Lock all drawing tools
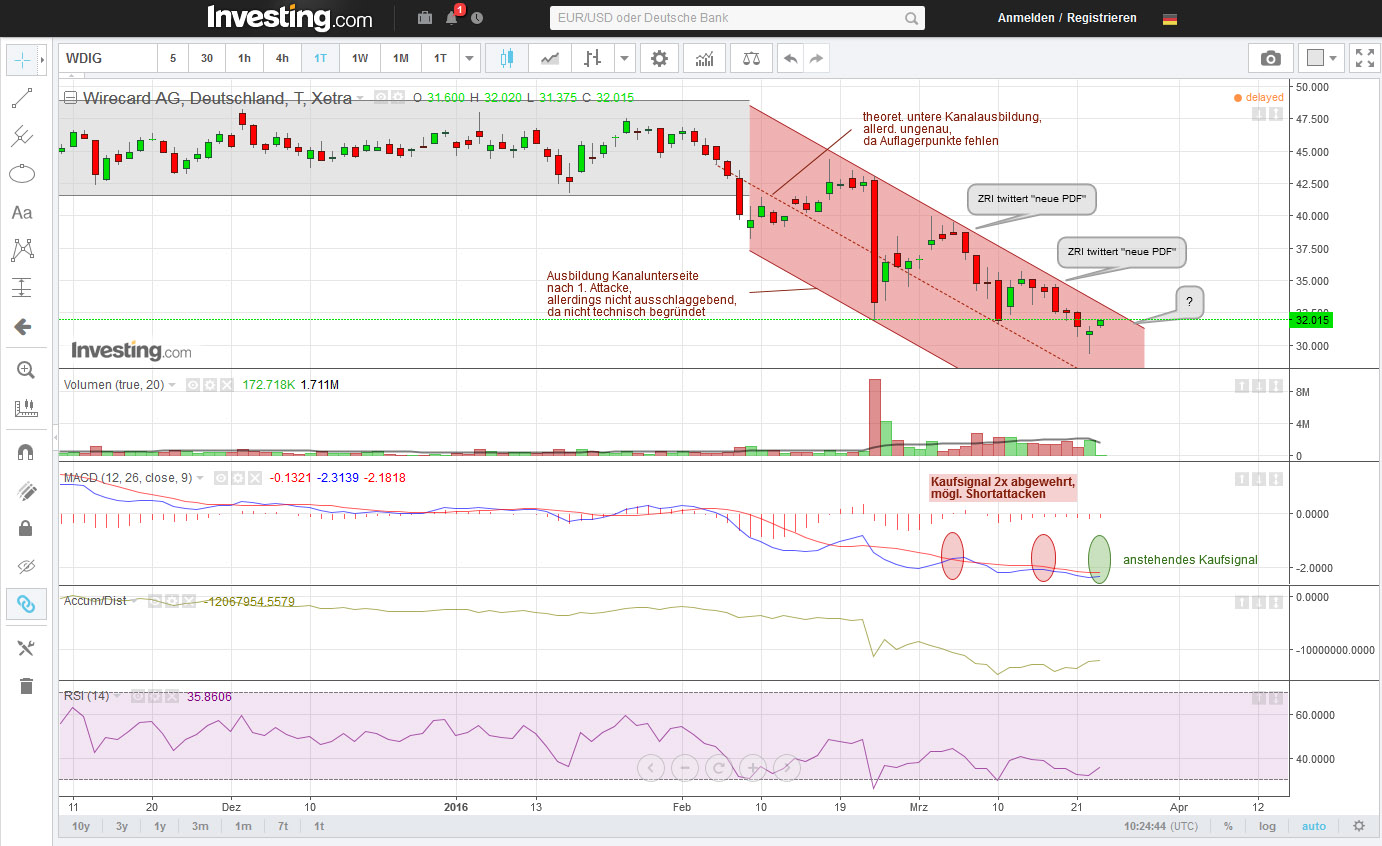The width and height of the screenshot is (1382, 846). pos(26,528)
